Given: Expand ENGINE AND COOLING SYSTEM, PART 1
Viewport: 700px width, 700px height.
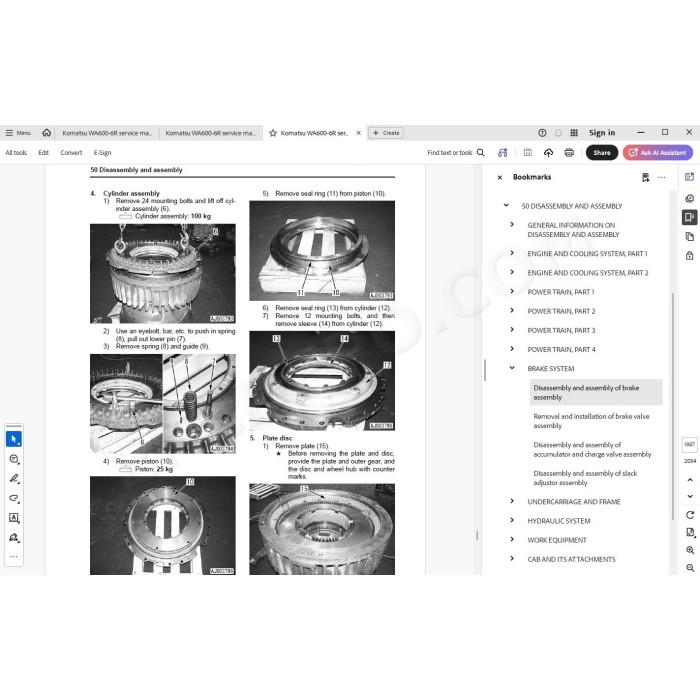Looking at the screenshot, I should pos(512,253).
